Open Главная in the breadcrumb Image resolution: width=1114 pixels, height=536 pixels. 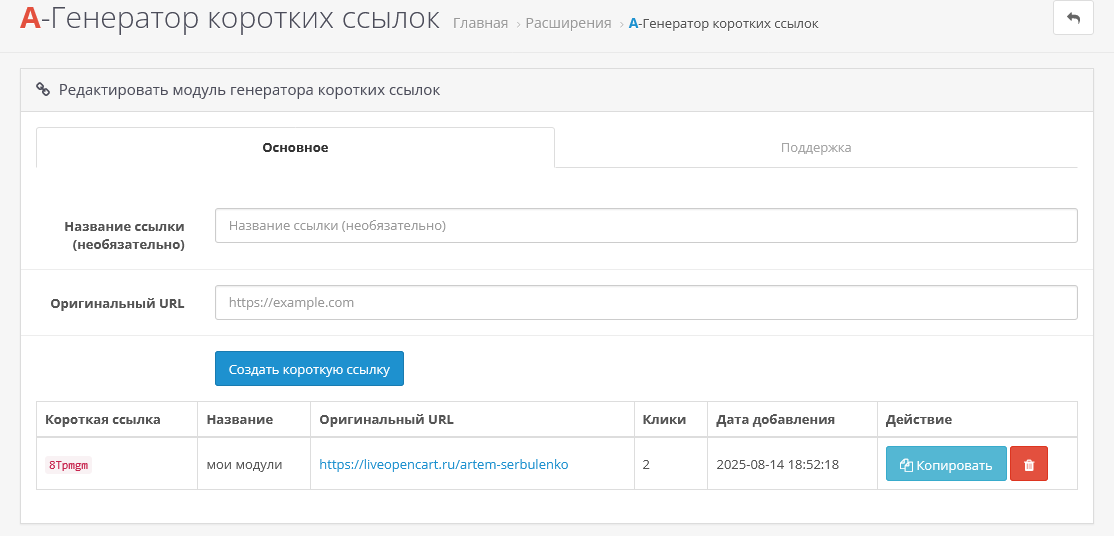[480, 23]
